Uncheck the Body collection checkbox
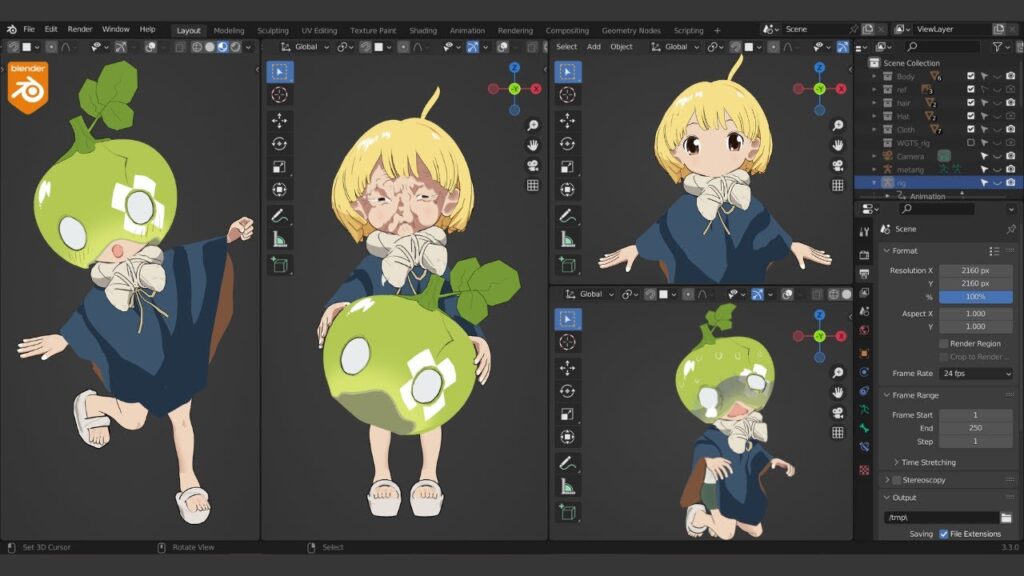 (x=970, y=77)
